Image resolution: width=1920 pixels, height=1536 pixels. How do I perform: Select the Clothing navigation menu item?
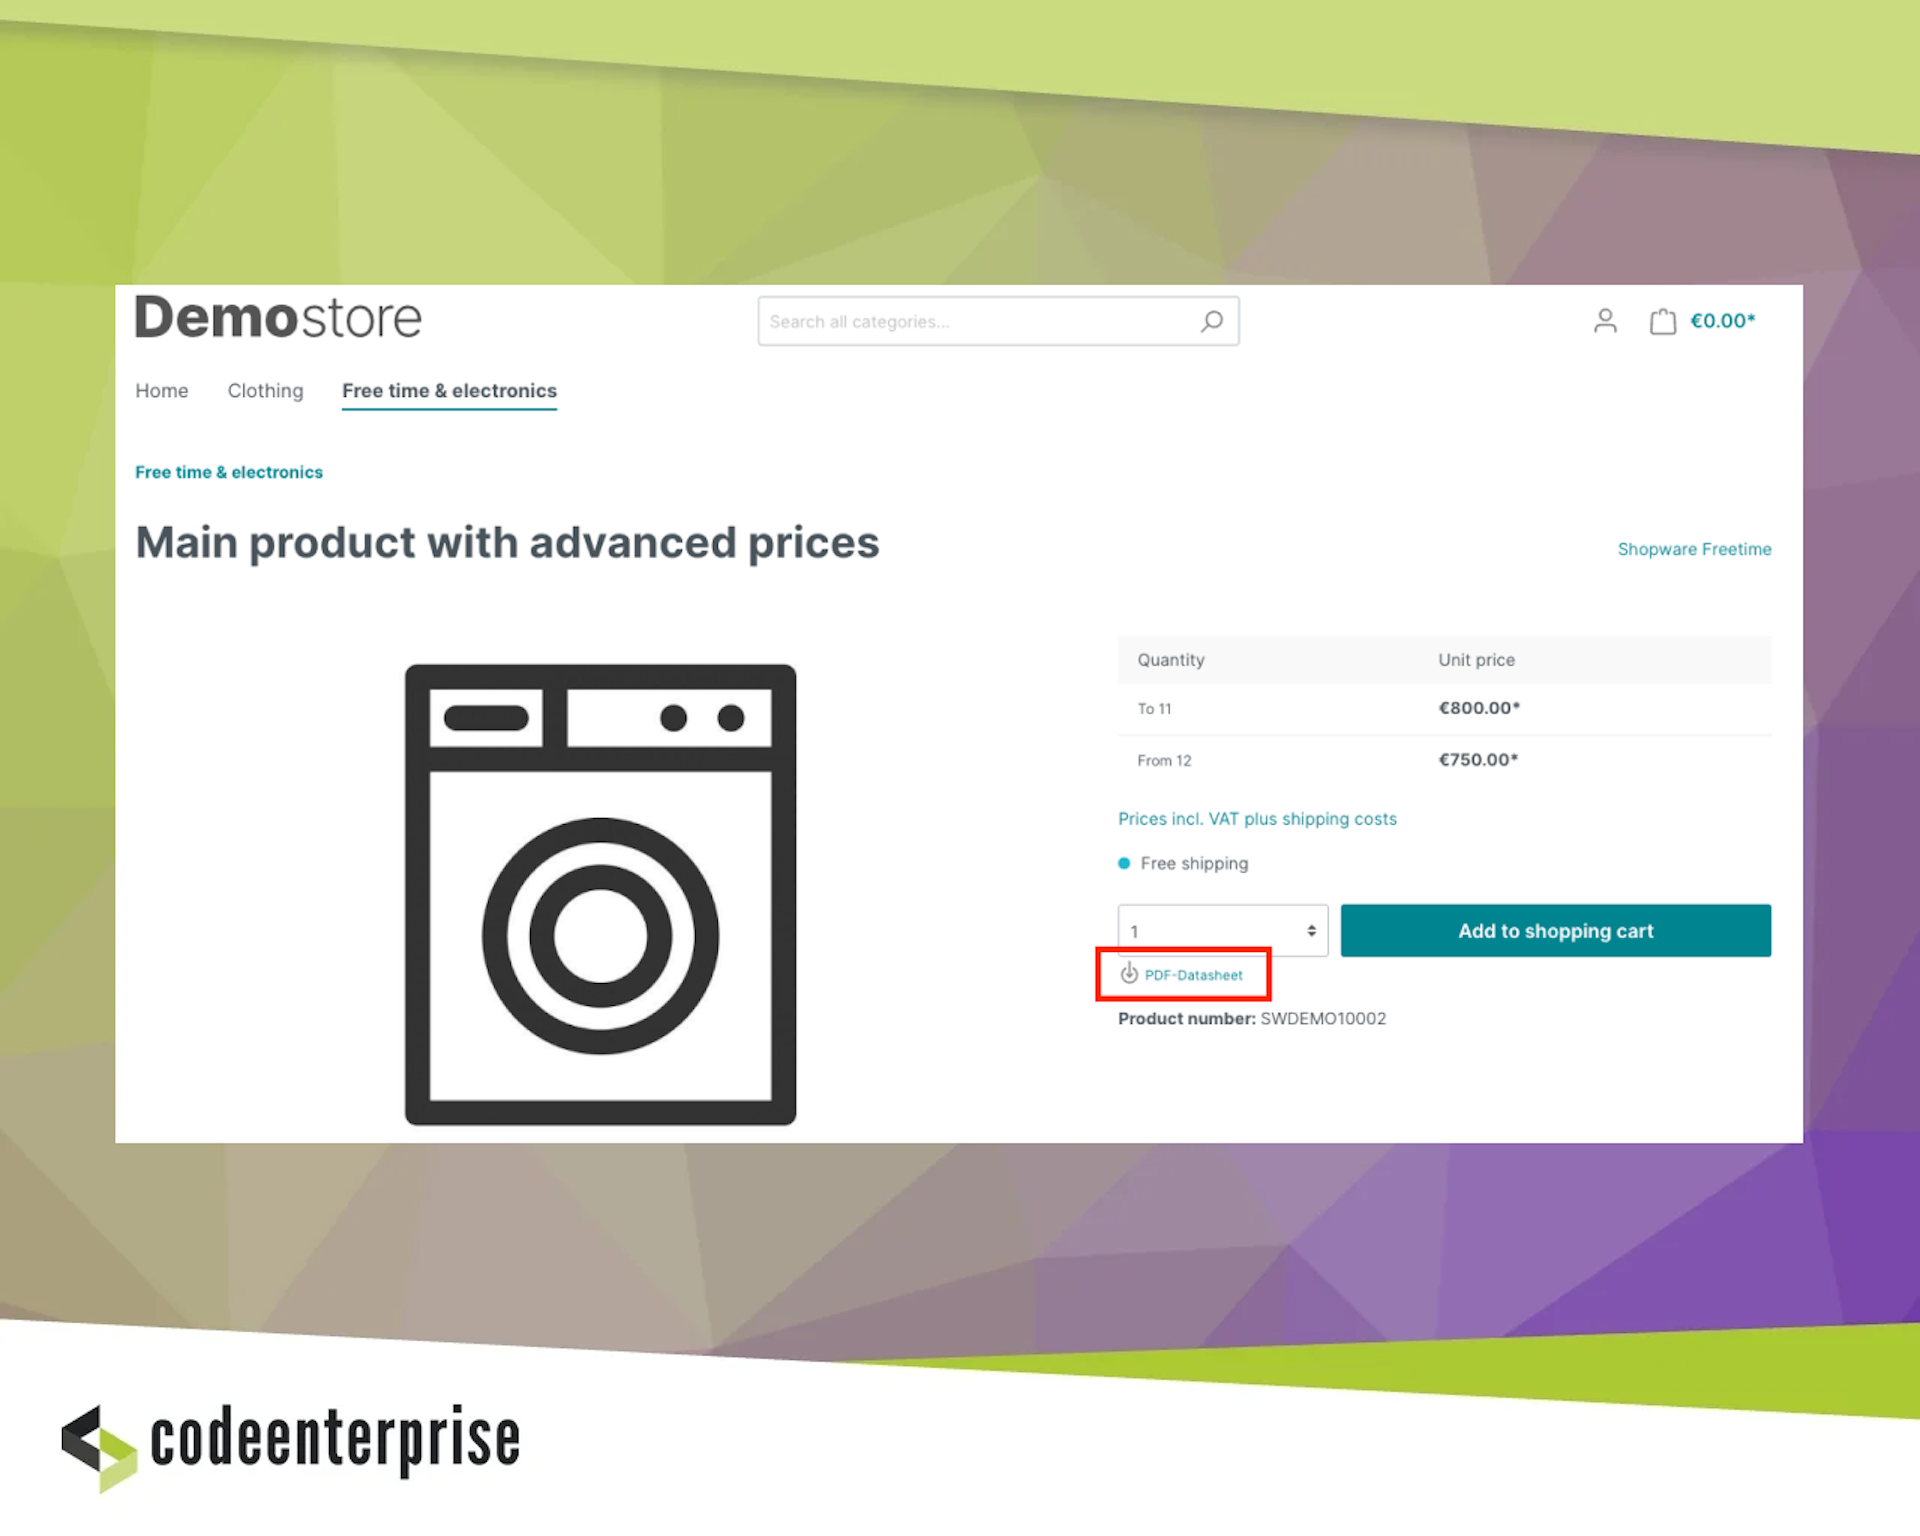click(x=263, y=390)
